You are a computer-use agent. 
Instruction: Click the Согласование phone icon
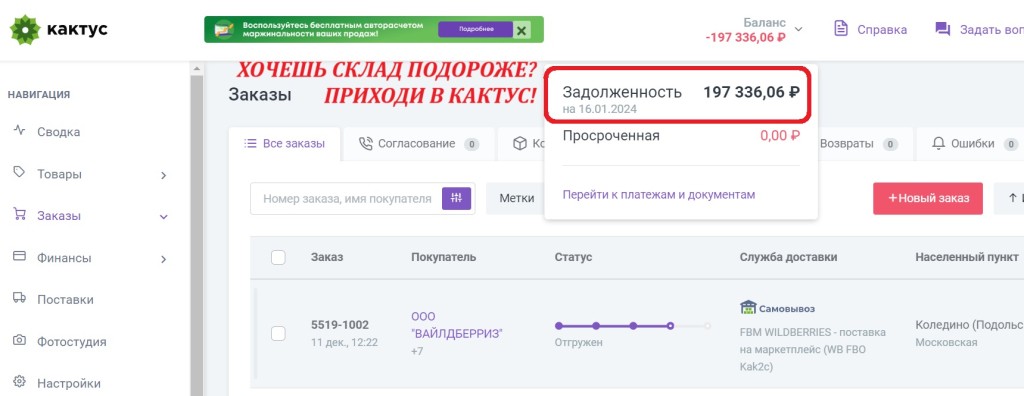(x=366, y=144)
